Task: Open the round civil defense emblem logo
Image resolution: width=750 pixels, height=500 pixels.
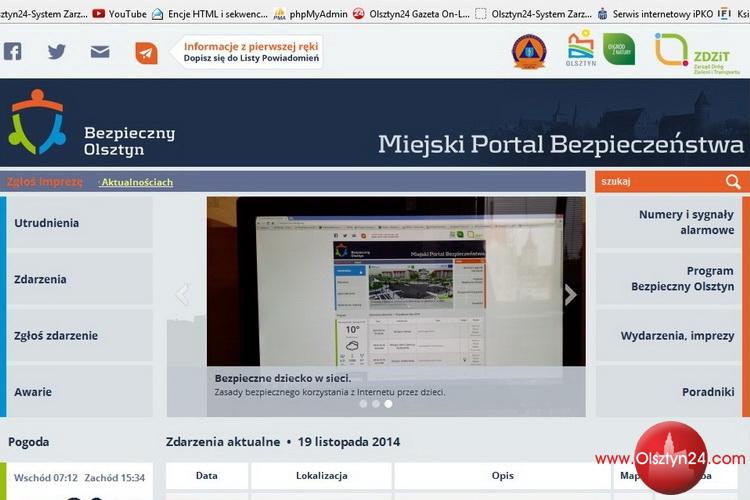Action: coord(529,51)
